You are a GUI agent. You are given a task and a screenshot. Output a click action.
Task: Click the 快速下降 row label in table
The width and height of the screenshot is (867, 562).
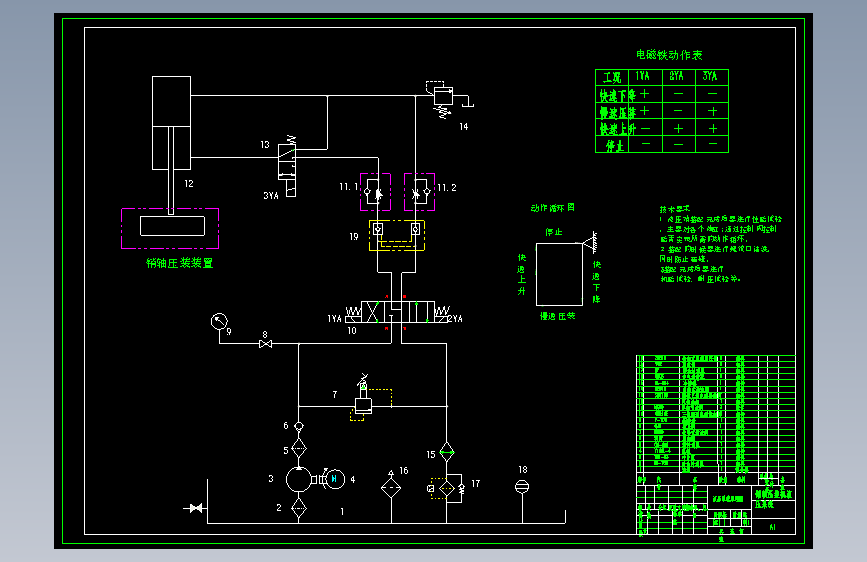[618, 95]
